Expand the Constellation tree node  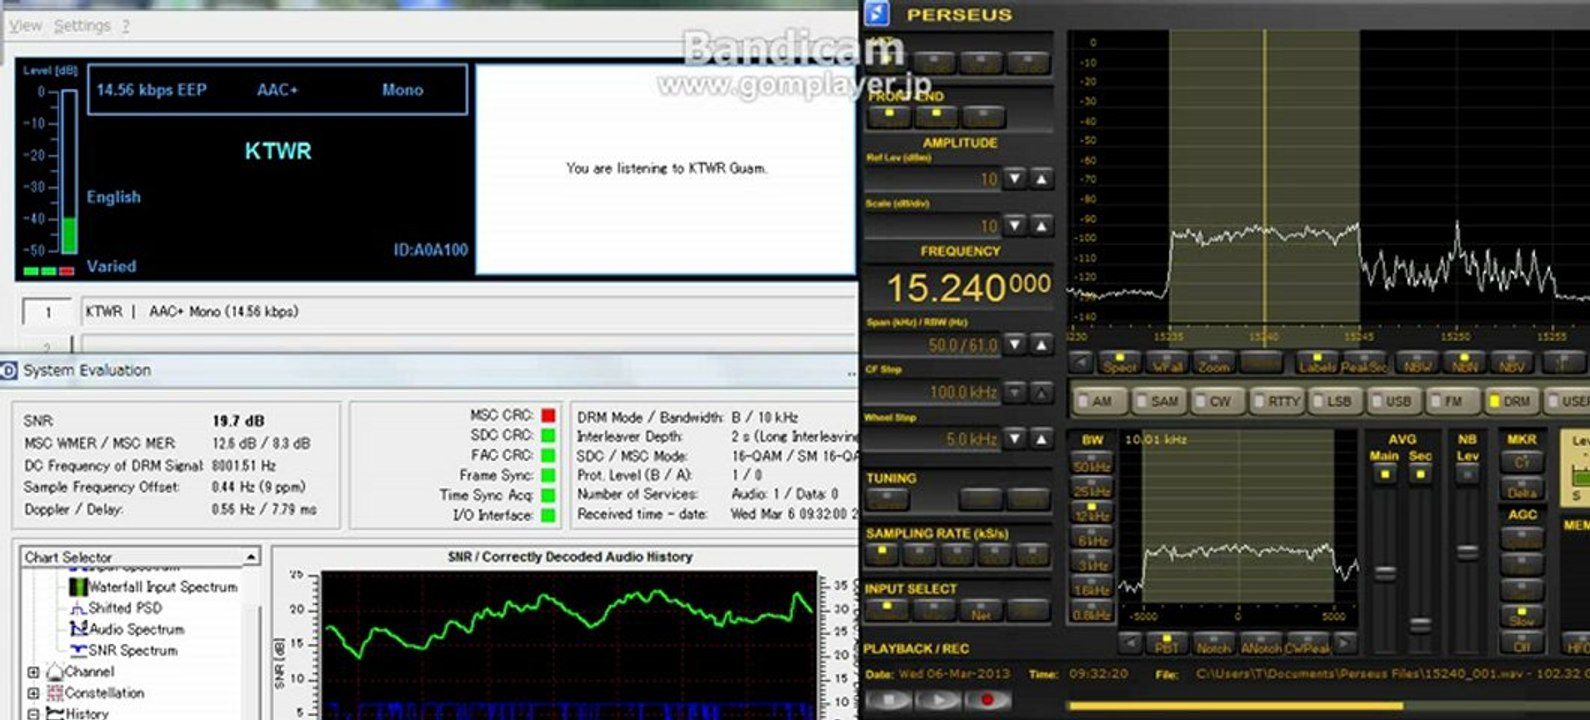[33, 693]
